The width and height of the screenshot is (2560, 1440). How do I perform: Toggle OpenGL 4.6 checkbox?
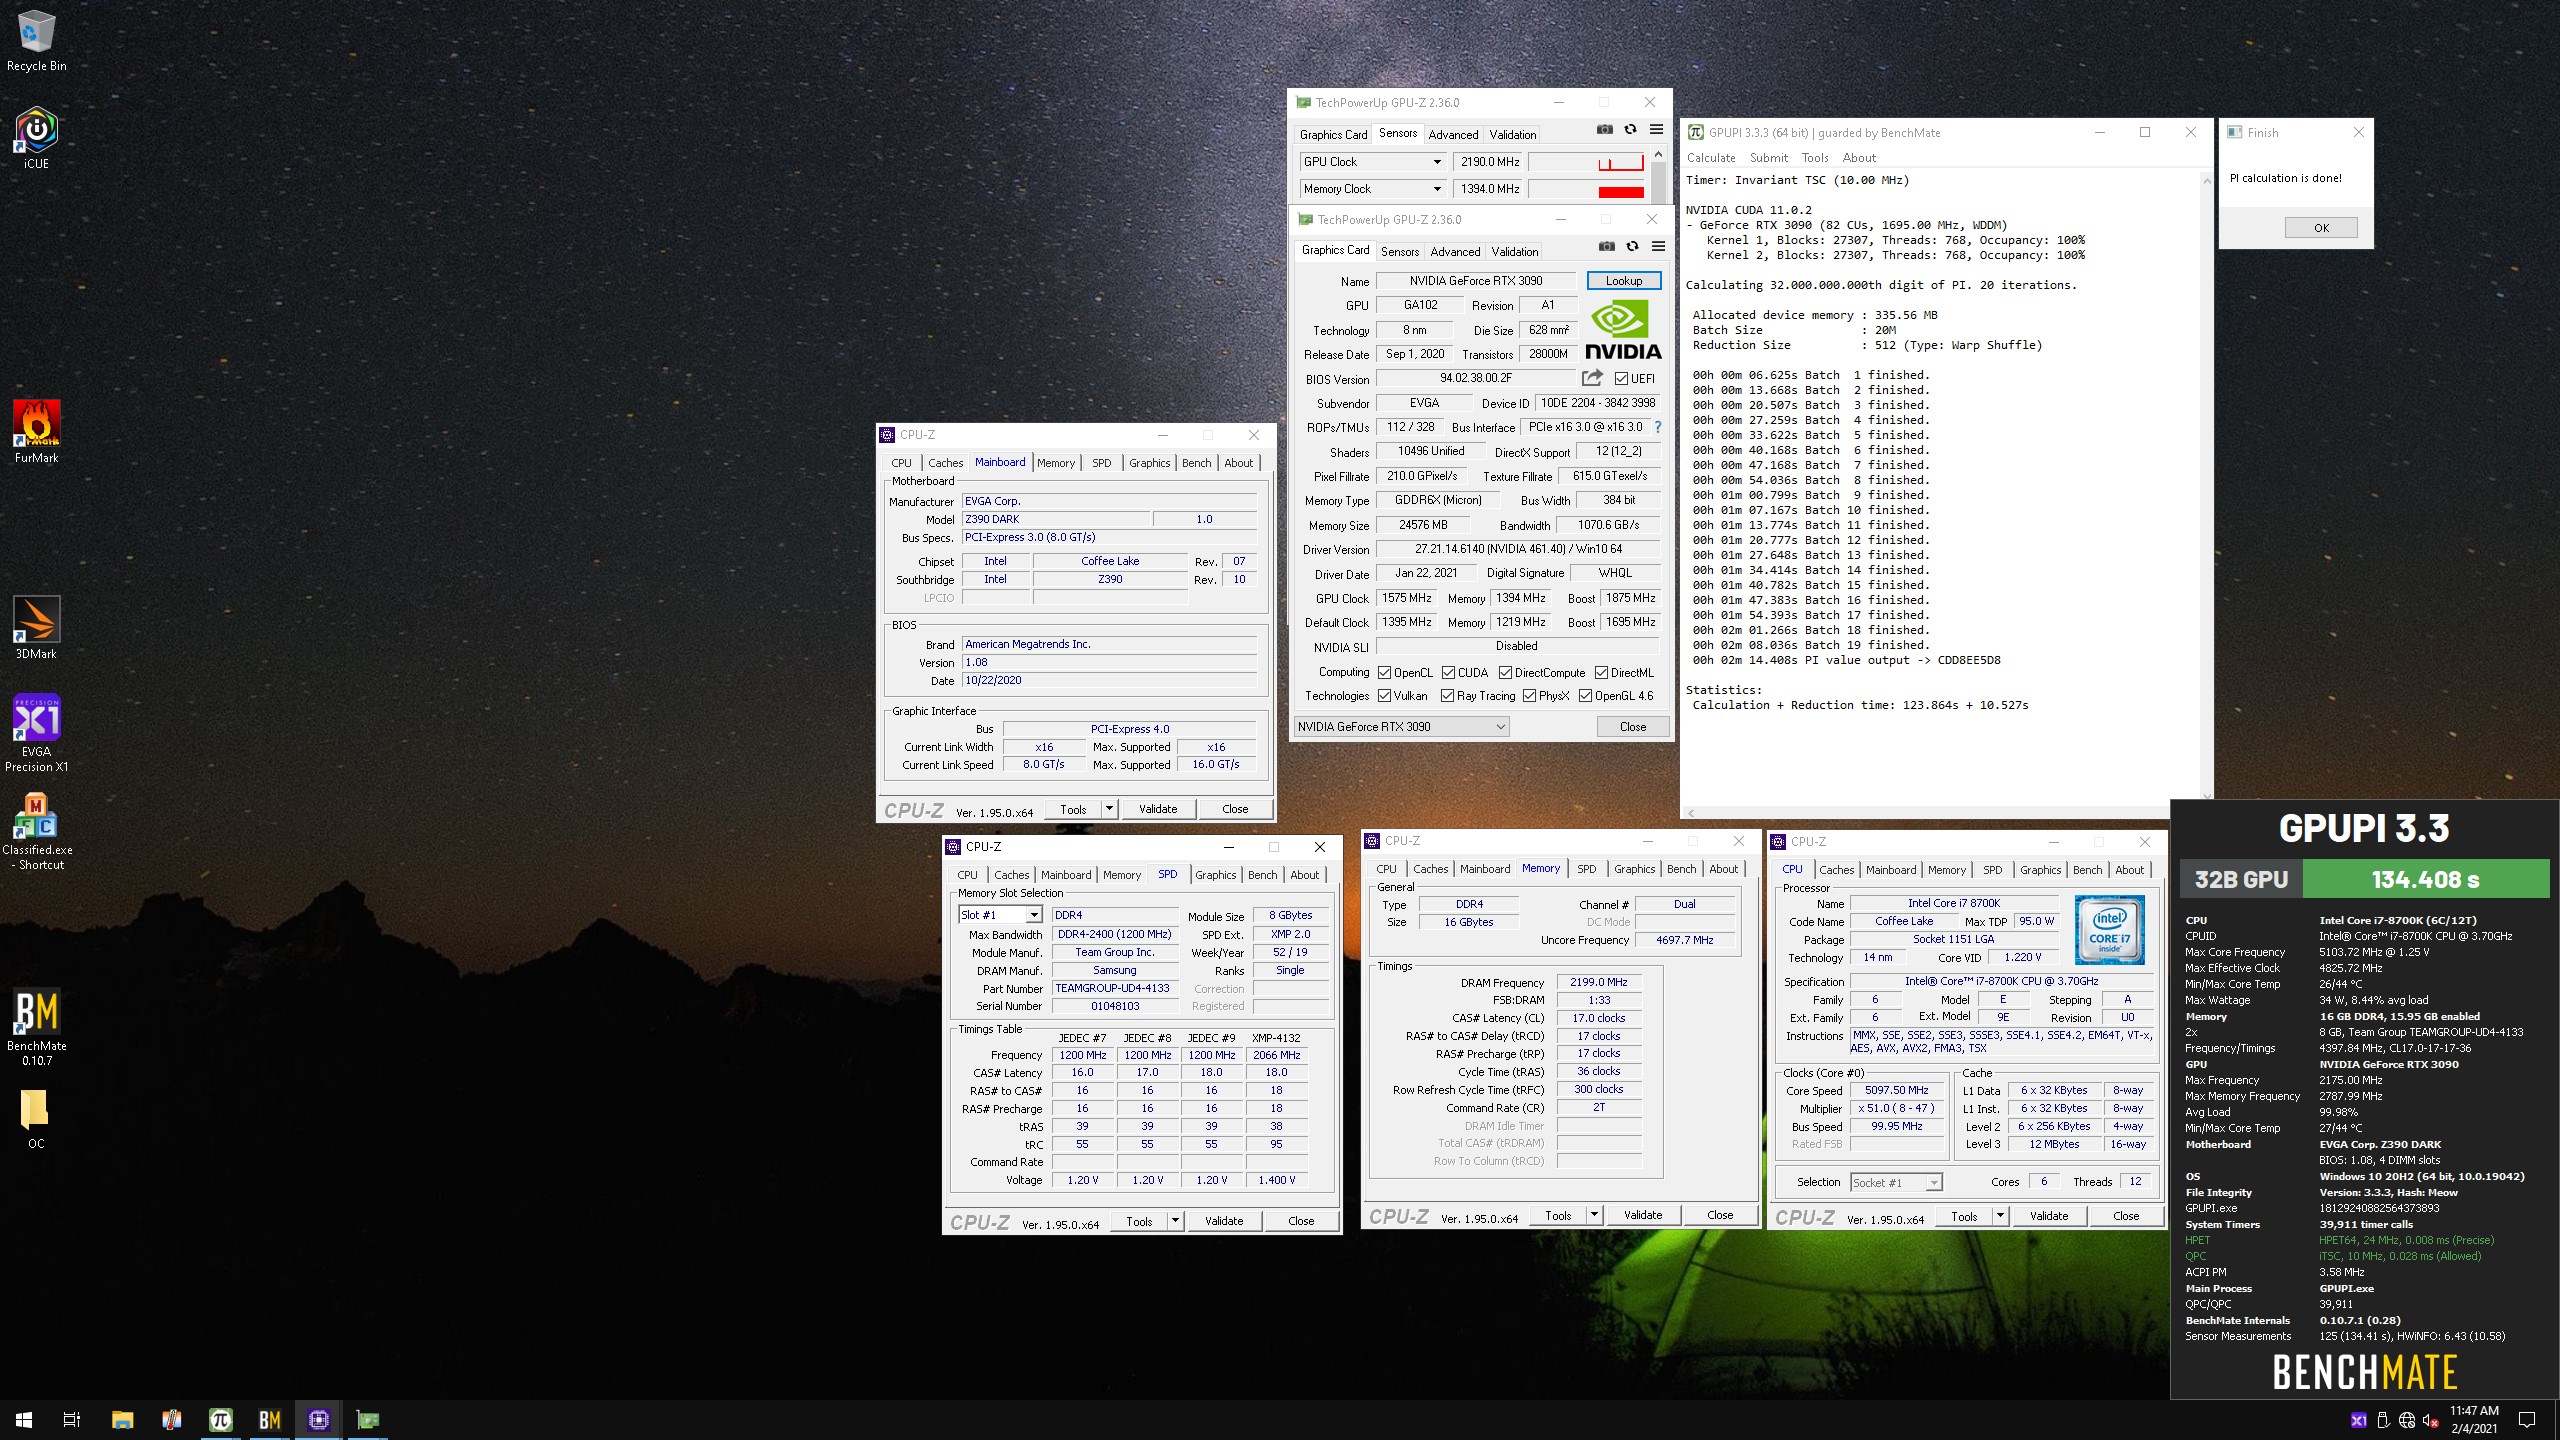[1585, 696]
